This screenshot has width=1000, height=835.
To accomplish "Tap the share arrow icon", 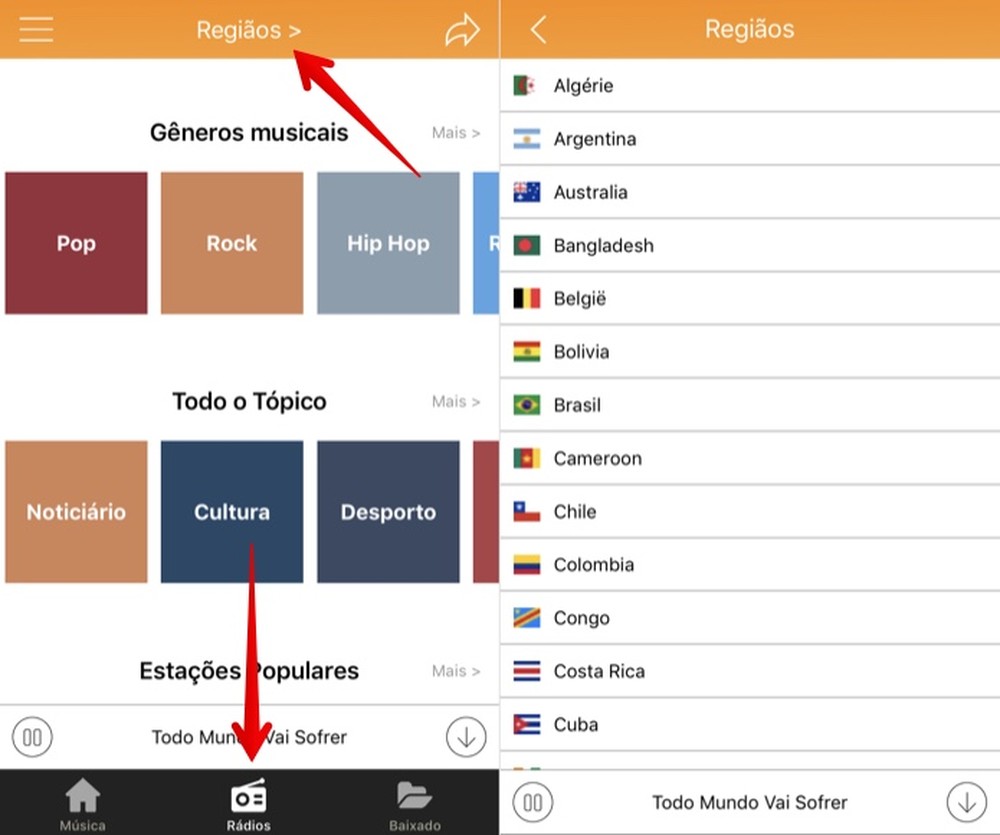I will pos(461,29).
